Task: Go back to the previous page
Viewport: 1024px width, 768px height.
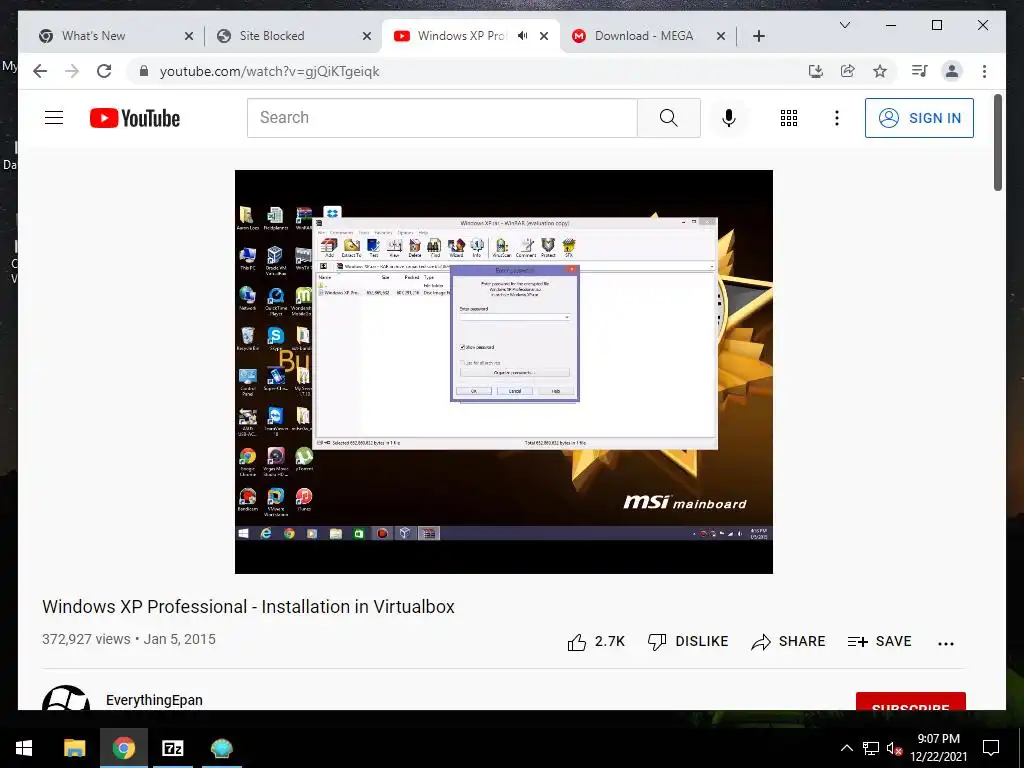Action: pyautogui.click(x=40, y=71)
